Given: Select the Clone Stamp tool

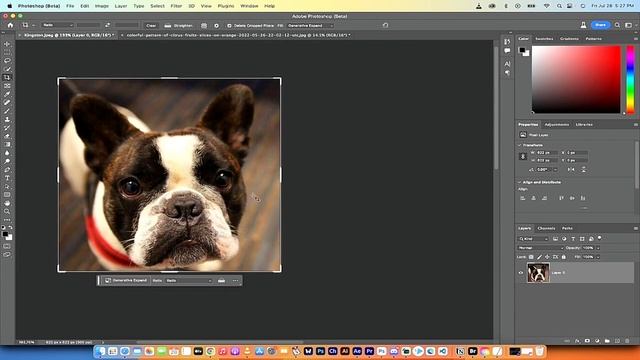Looking at the screenshot, I should [7, 120].
